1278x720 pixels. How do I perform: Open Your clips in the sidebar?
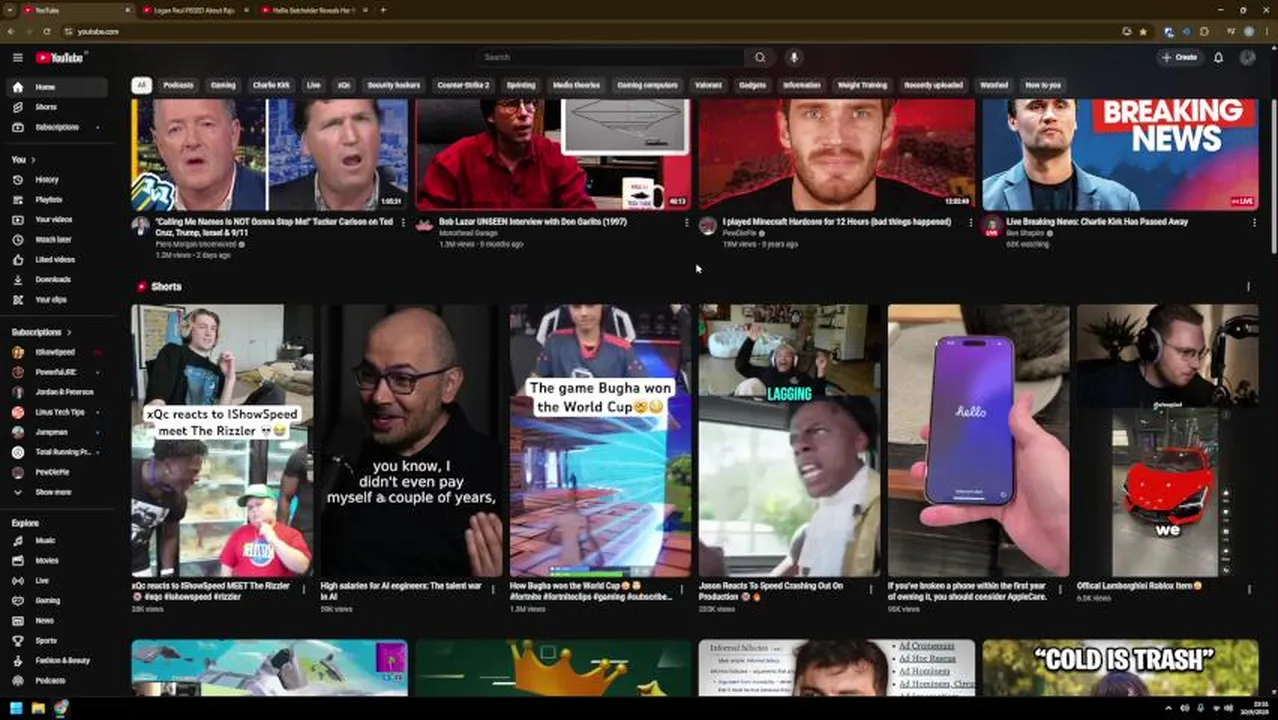click(x=57, y=300)
